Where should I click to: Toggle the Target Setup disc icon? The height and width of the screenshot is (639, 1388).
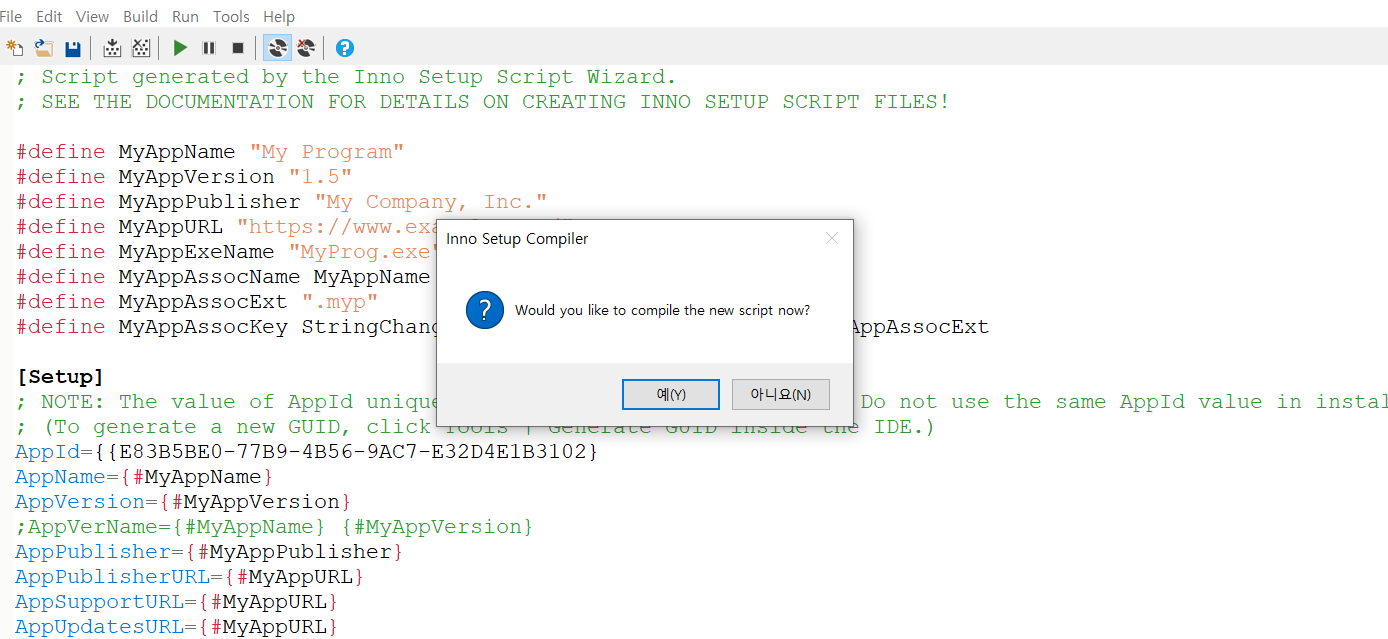(x=277, y=48)
